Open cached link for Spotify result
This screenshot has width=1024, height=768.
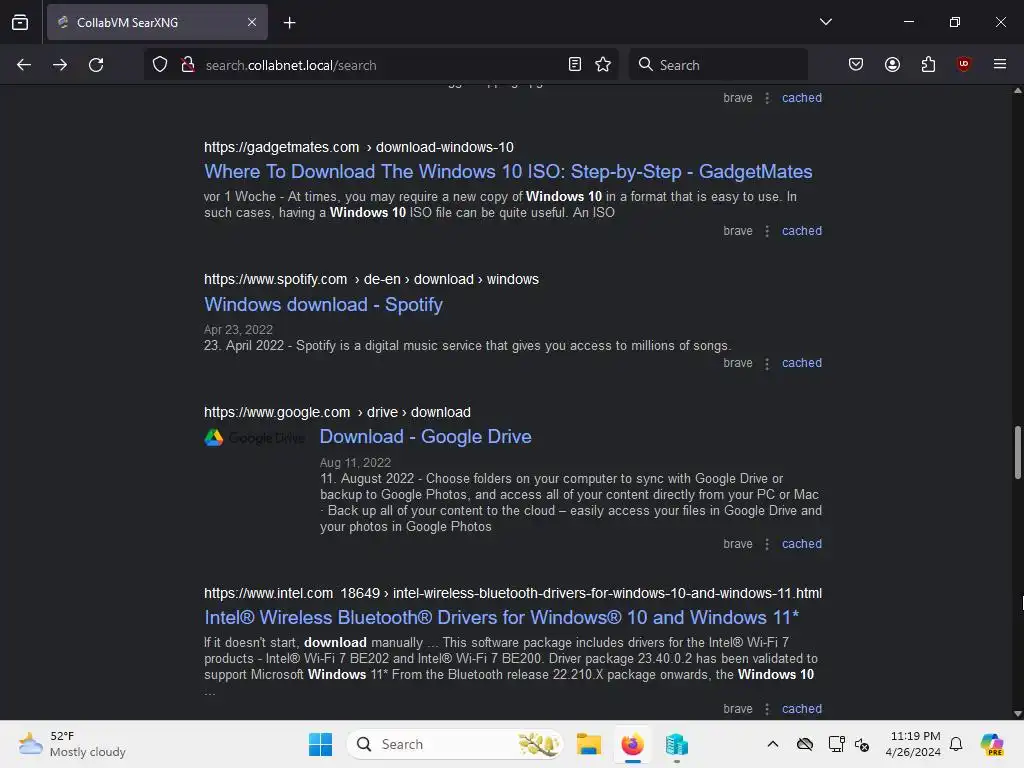click(x=802, y=363)
